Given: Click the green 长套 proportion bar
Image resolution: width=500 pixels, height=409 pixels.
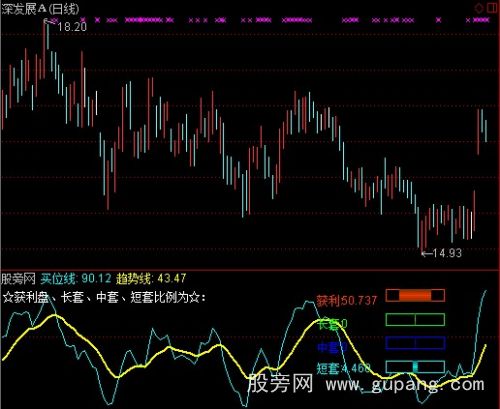Looking at the screenshot, I should (x=415, y=319).
